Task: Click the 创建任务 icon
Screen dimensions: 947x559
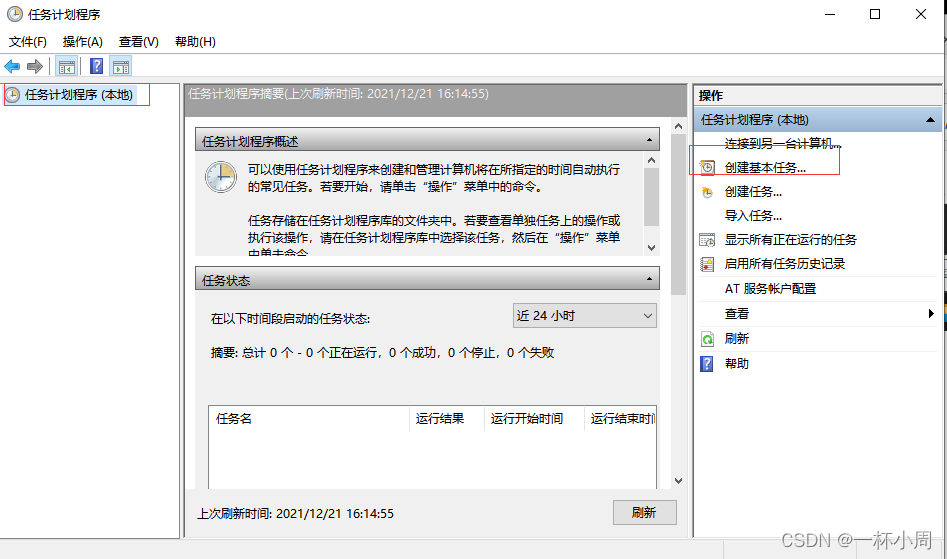Action: (x=707, y=192)
